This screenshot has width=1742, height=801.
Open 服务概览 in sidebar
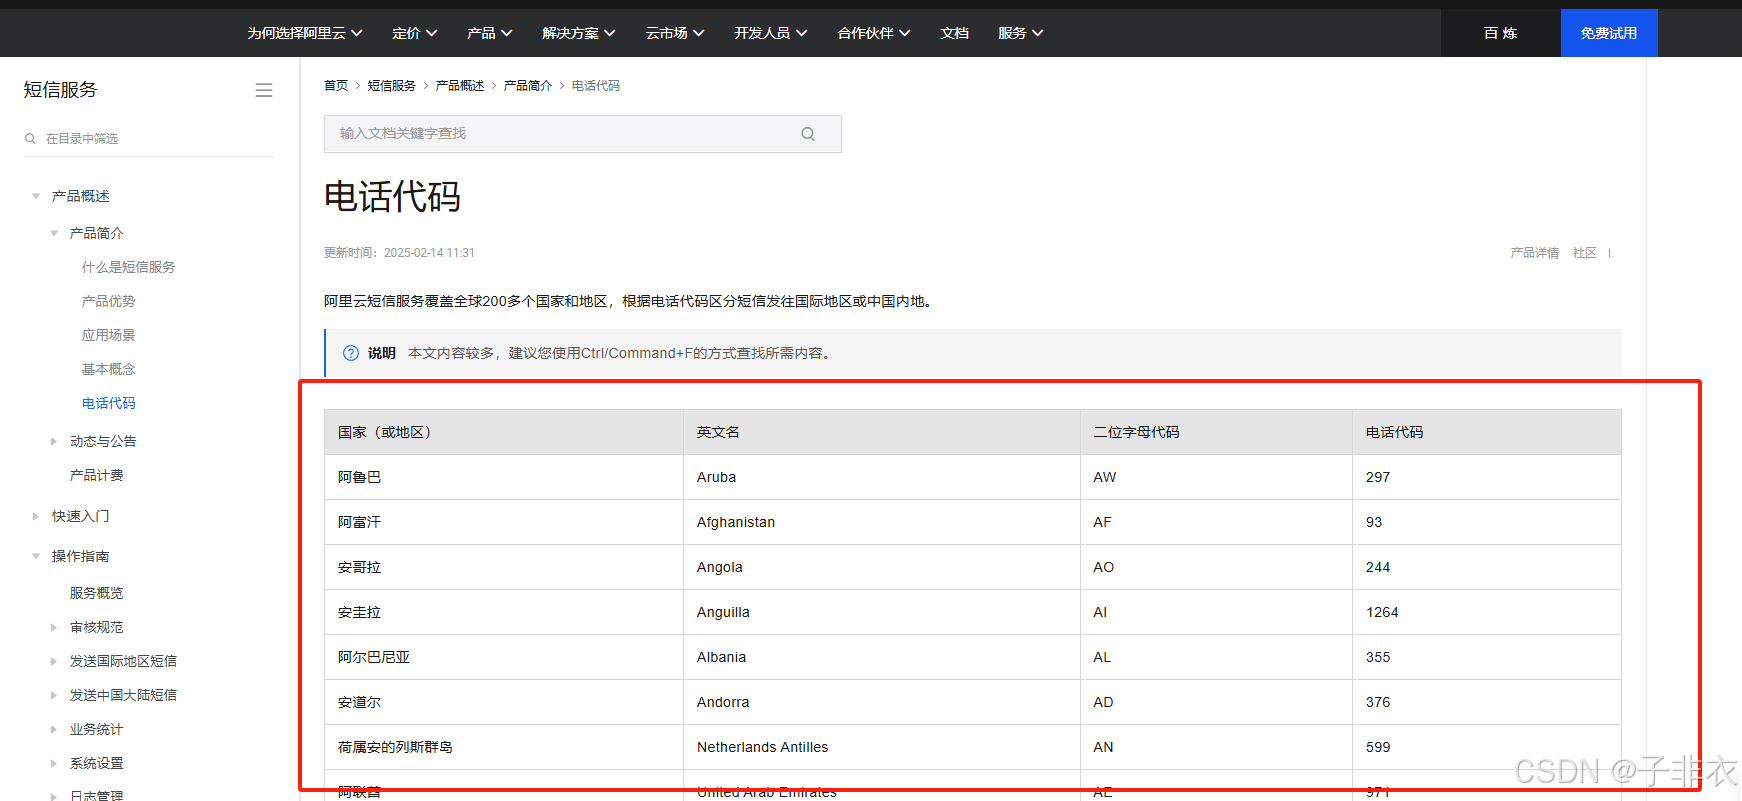tap(96, 593)
